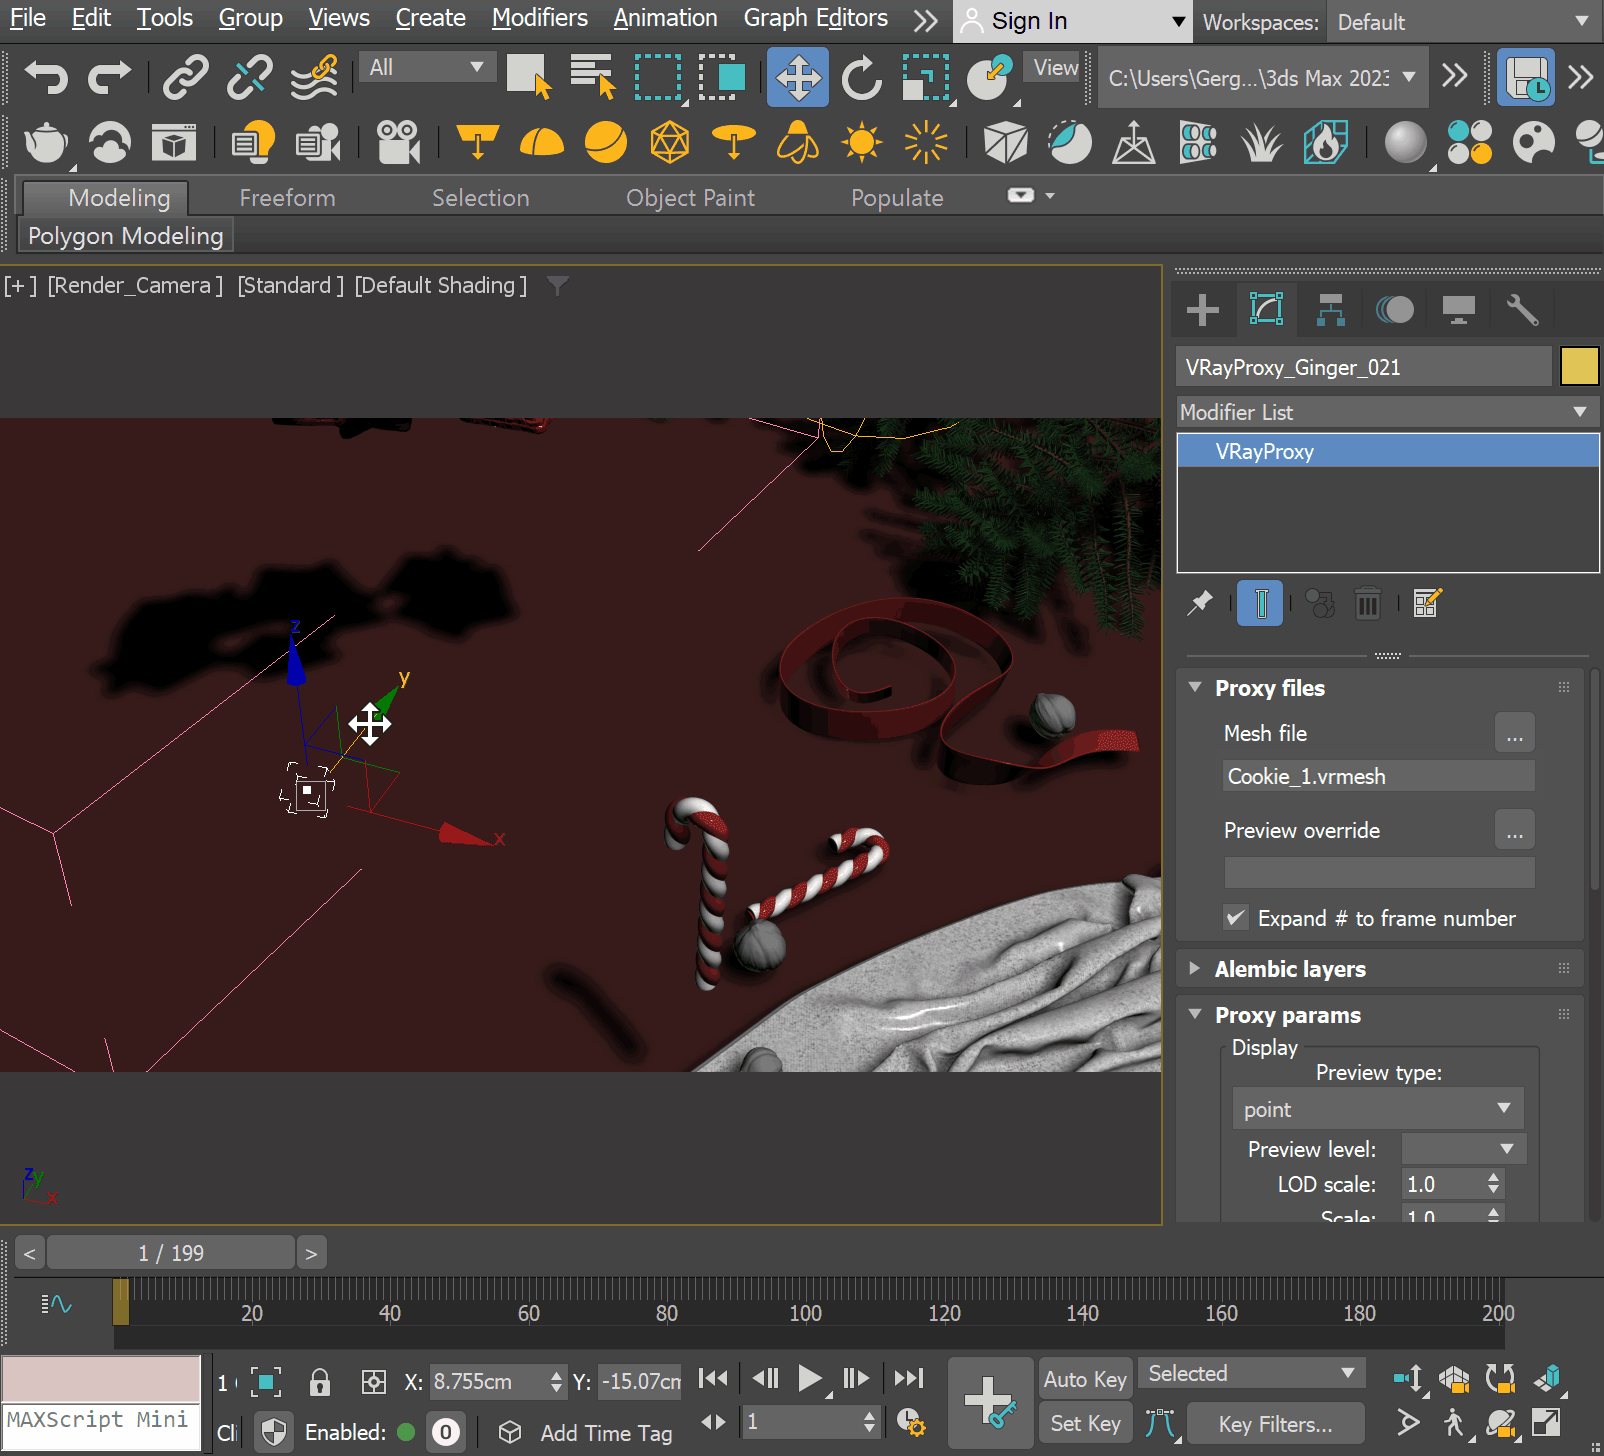This screenshot has height=1456, width=1604.
Task: Click the Key Filters button
Action: tap(1275, 1424)
